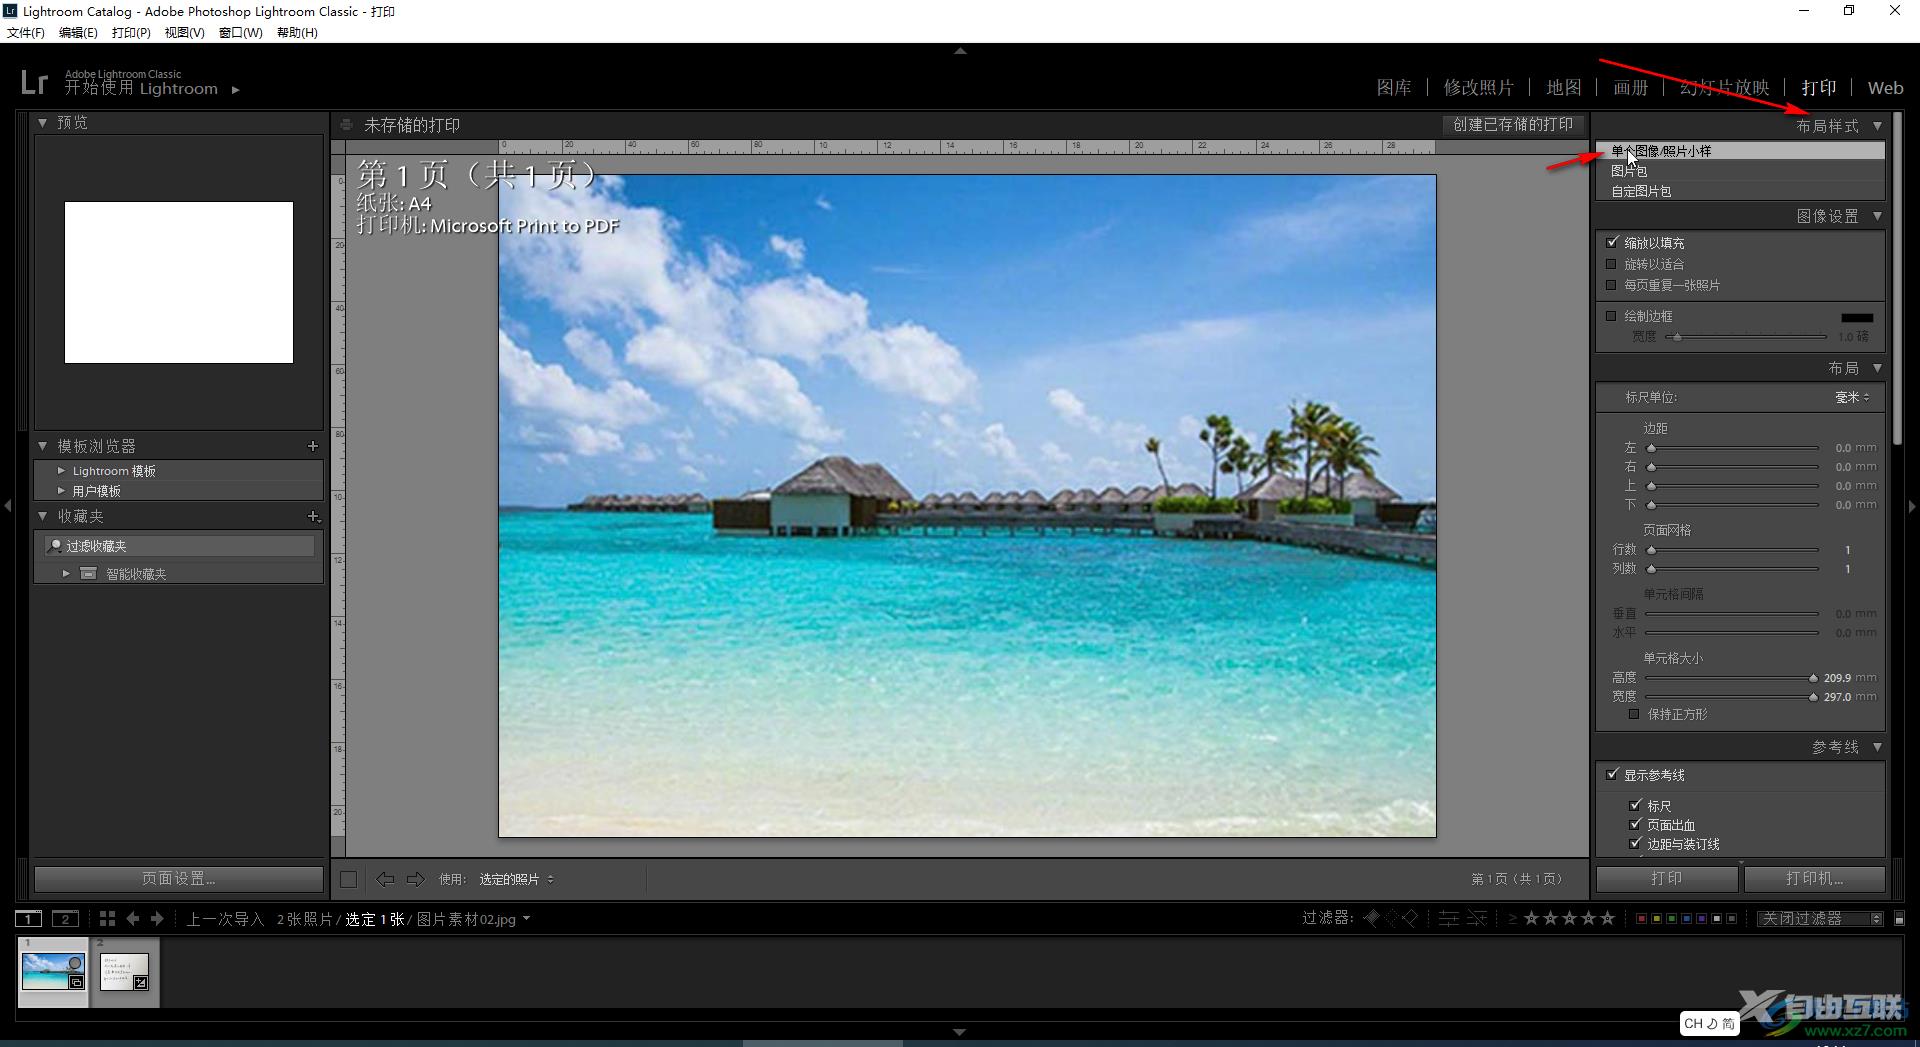Image resolution: width=1920 pixels, height=1047 pixels.
Task: Filter by edited photos icon
Action: tap(1448, 918)
